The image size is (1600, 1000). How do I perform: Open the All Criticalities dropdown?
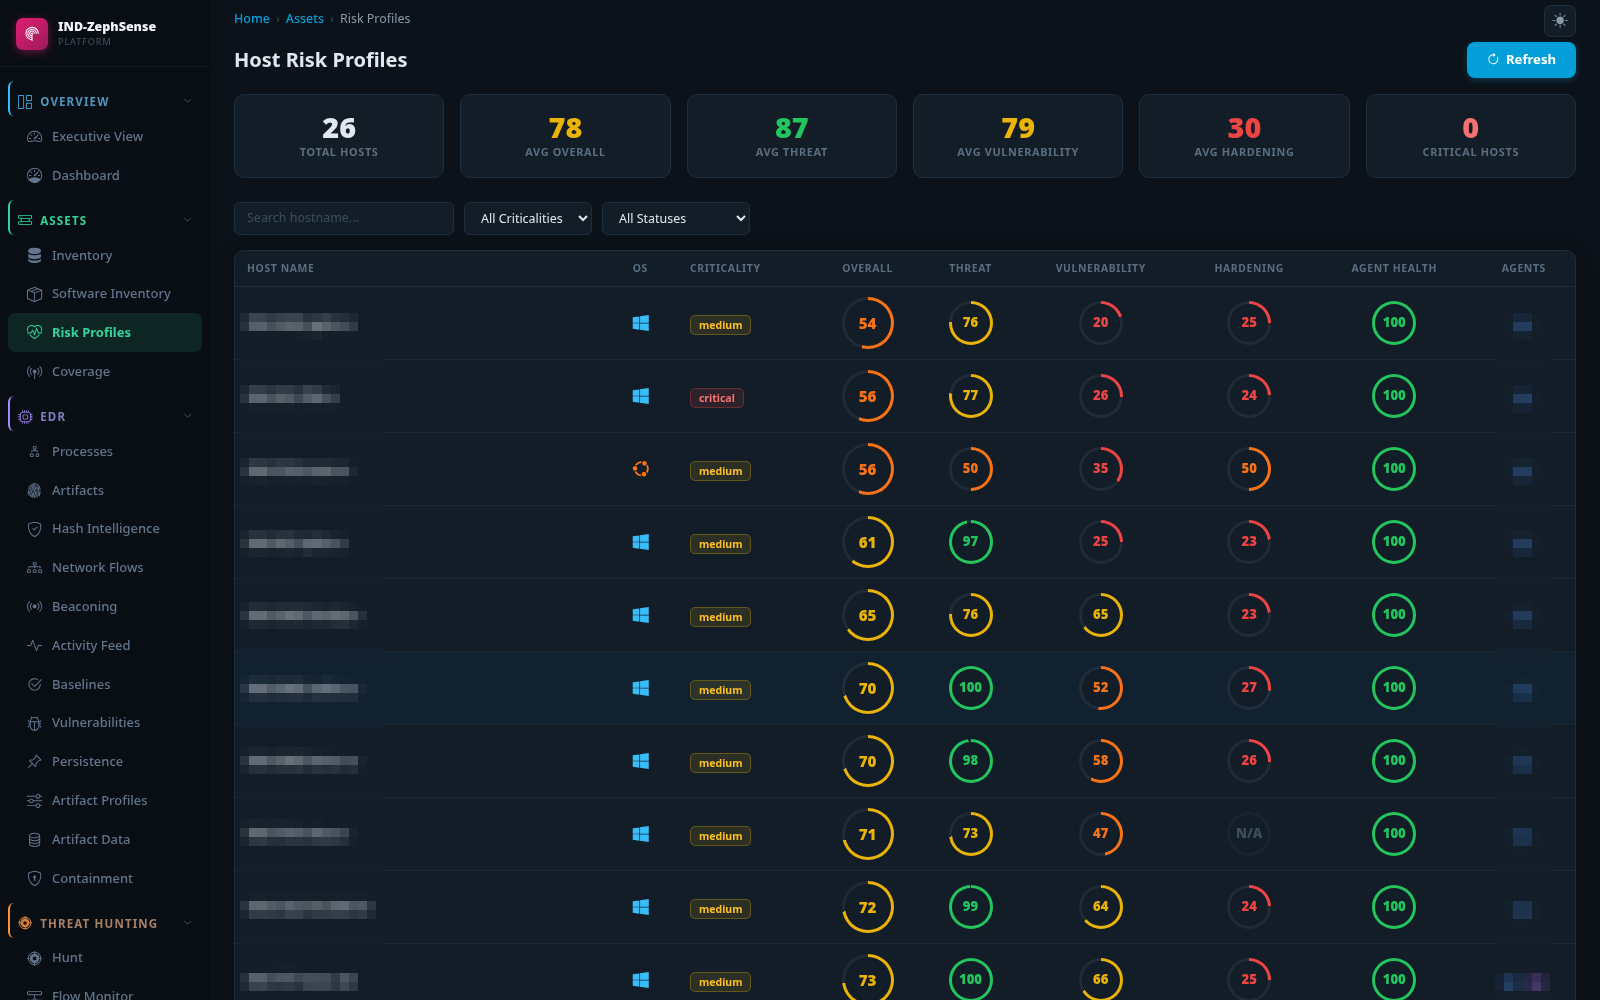click(x=528, y=219)
